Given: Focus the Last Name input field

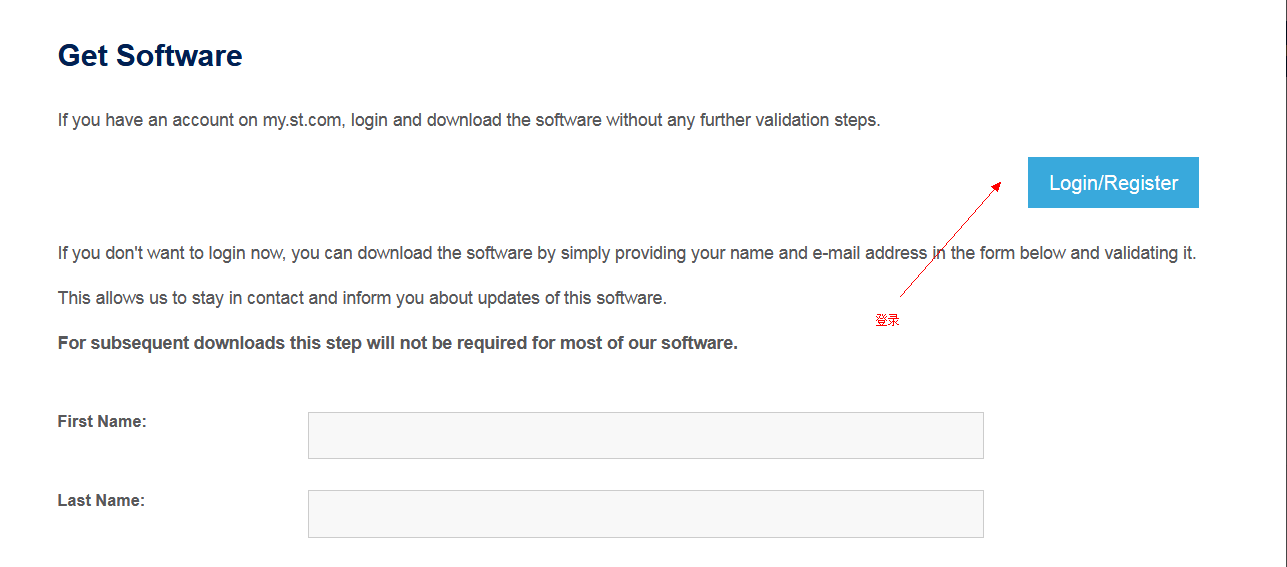Looking at the screenshot, I should coord(645,513).
